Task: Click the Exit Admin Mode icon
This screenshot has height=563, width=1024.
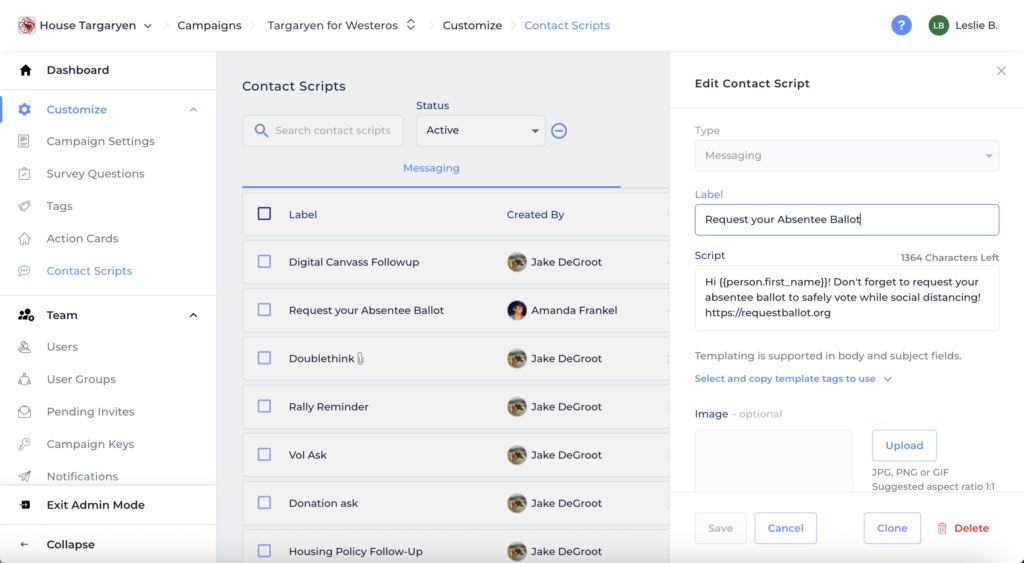Action: pyautogui.click(x=25, y=505)
